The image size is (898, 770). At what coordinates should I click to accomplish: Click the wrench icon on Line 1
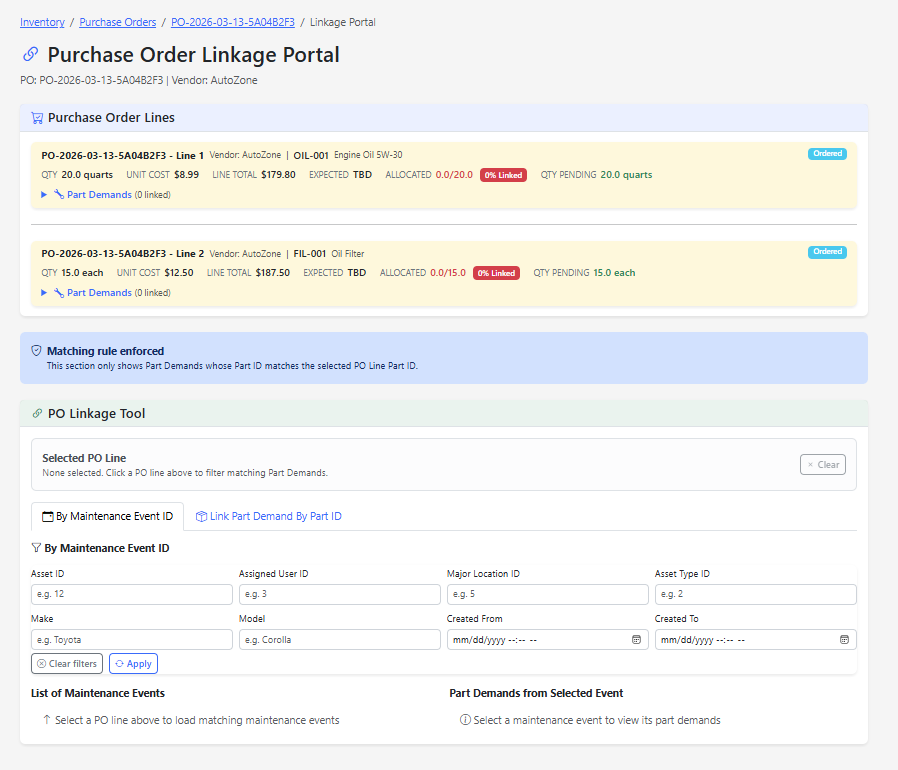pyautogui.click(x=59, y=194)
